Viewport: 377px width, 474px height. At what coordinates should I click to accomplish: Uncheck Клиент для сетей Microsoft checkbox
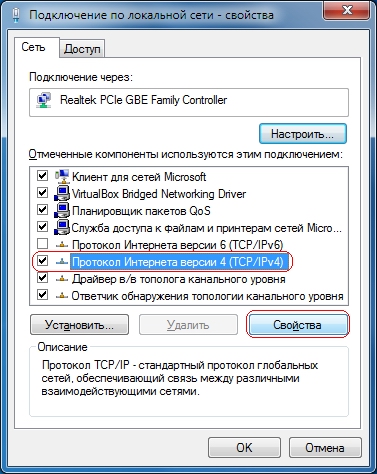(x=43, y=176)
